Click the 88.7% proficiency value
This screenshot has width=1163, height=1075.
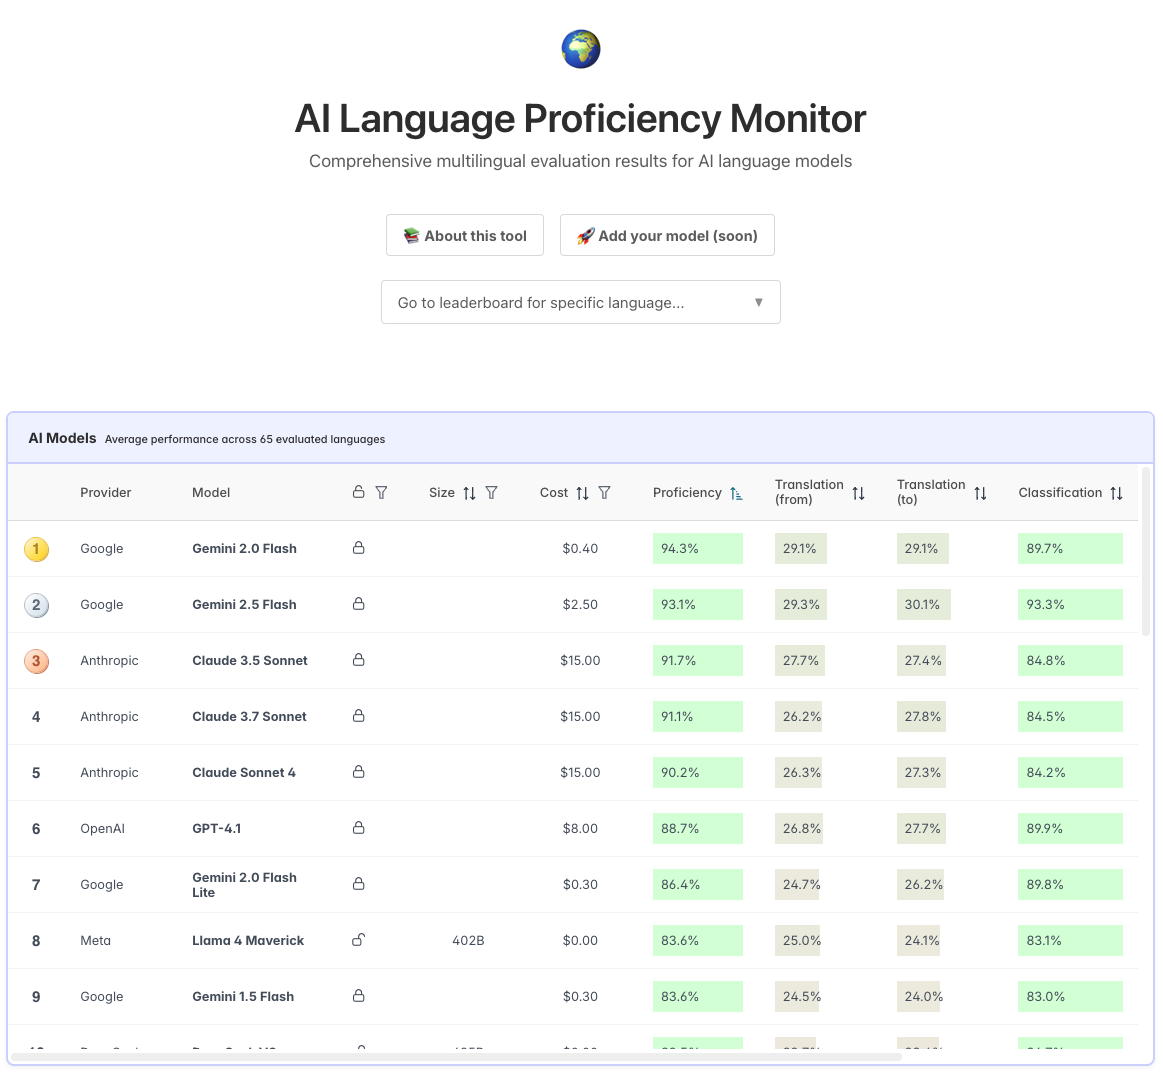click(x=680, y=829)
